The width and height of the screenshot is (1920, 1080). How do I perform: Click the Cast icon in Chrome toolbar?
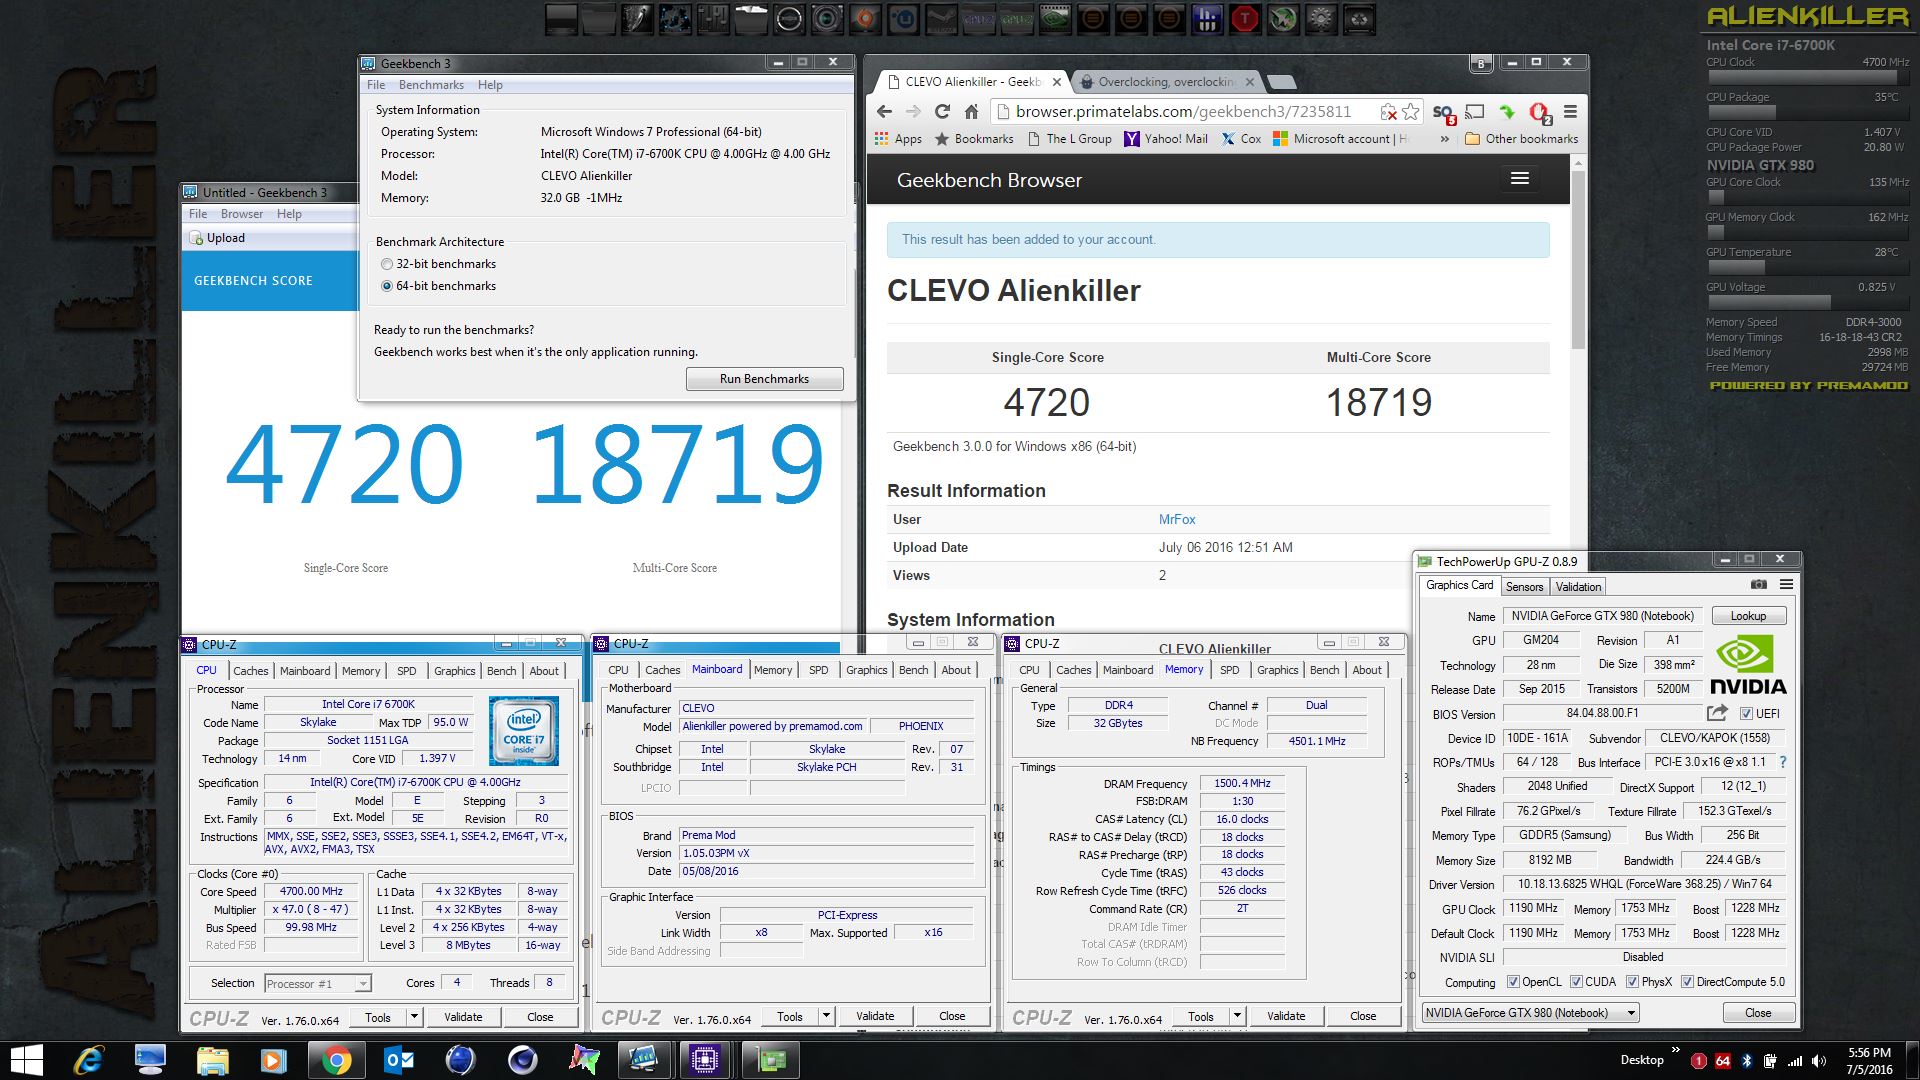(x=1475, y=112)
